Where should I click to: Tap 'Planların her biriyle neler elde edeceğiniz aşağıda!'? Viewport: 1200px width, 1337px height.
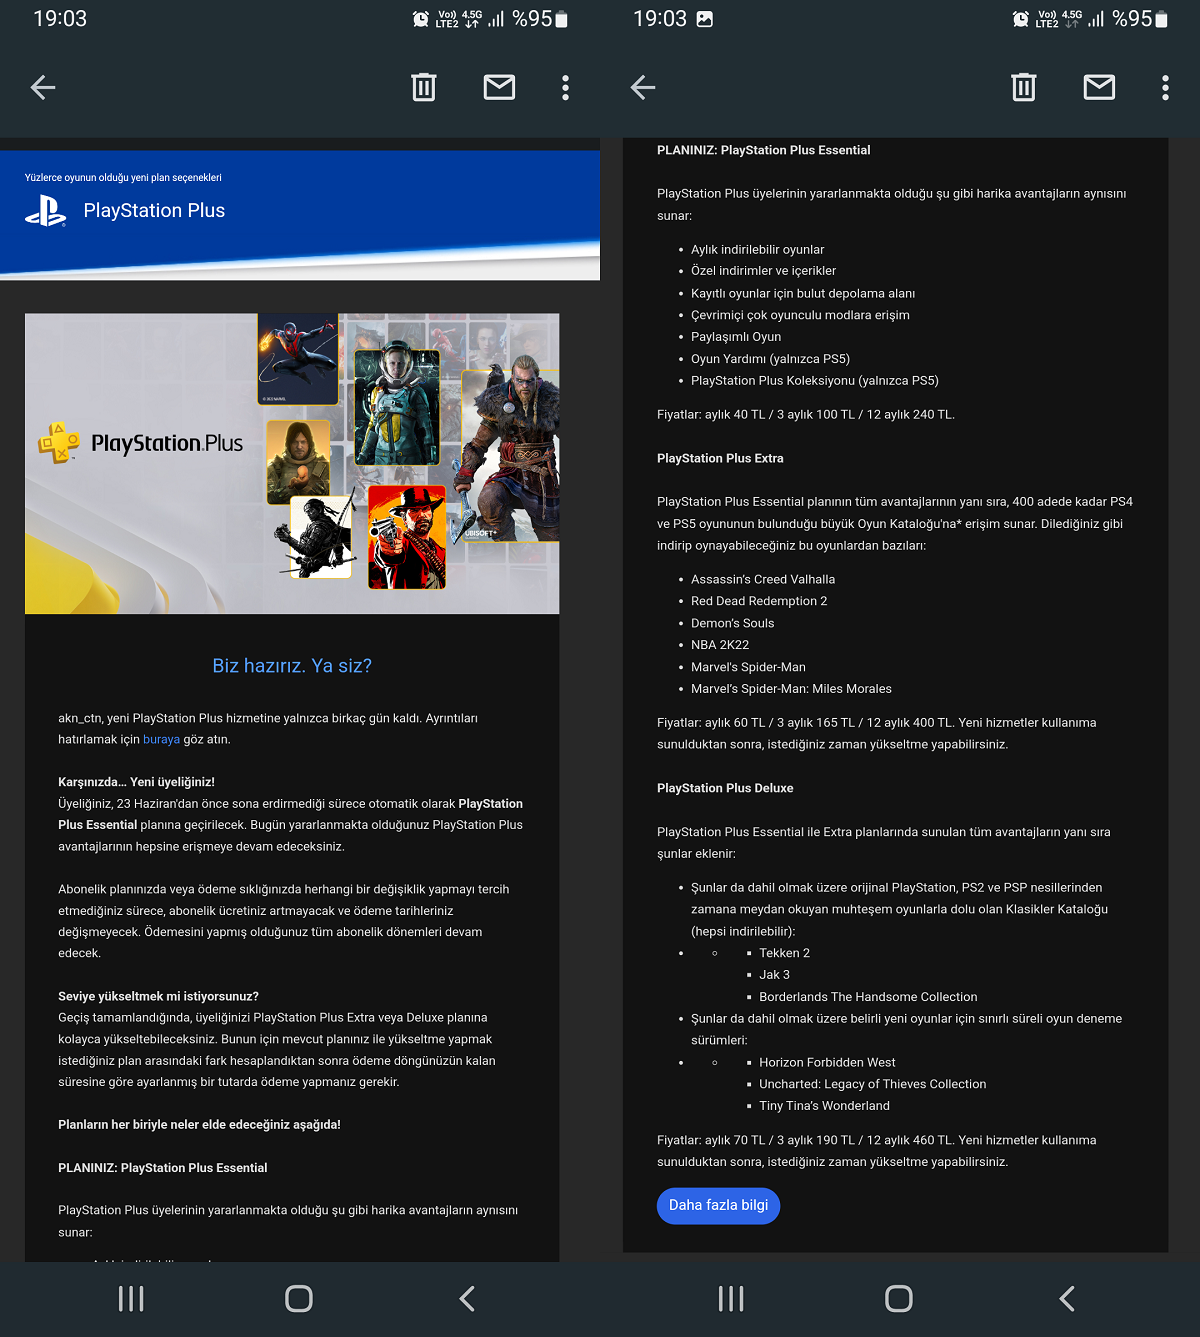199,1125
